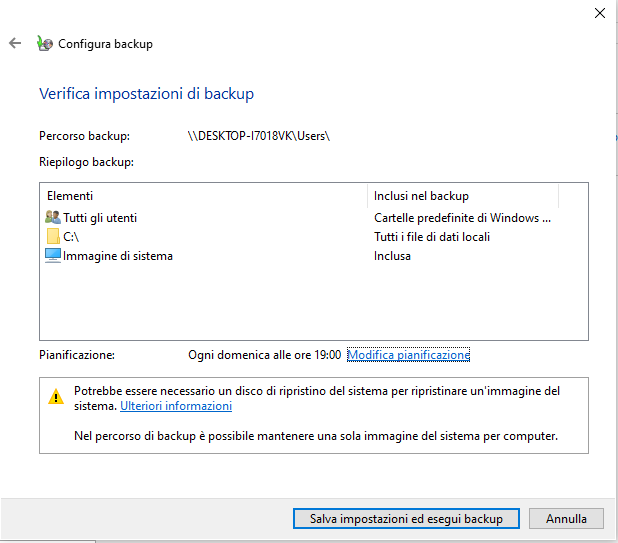Click the Cartelle predefinite di Windows entry
This screenshot has height=543, width=618.
(x=462, y=217)
